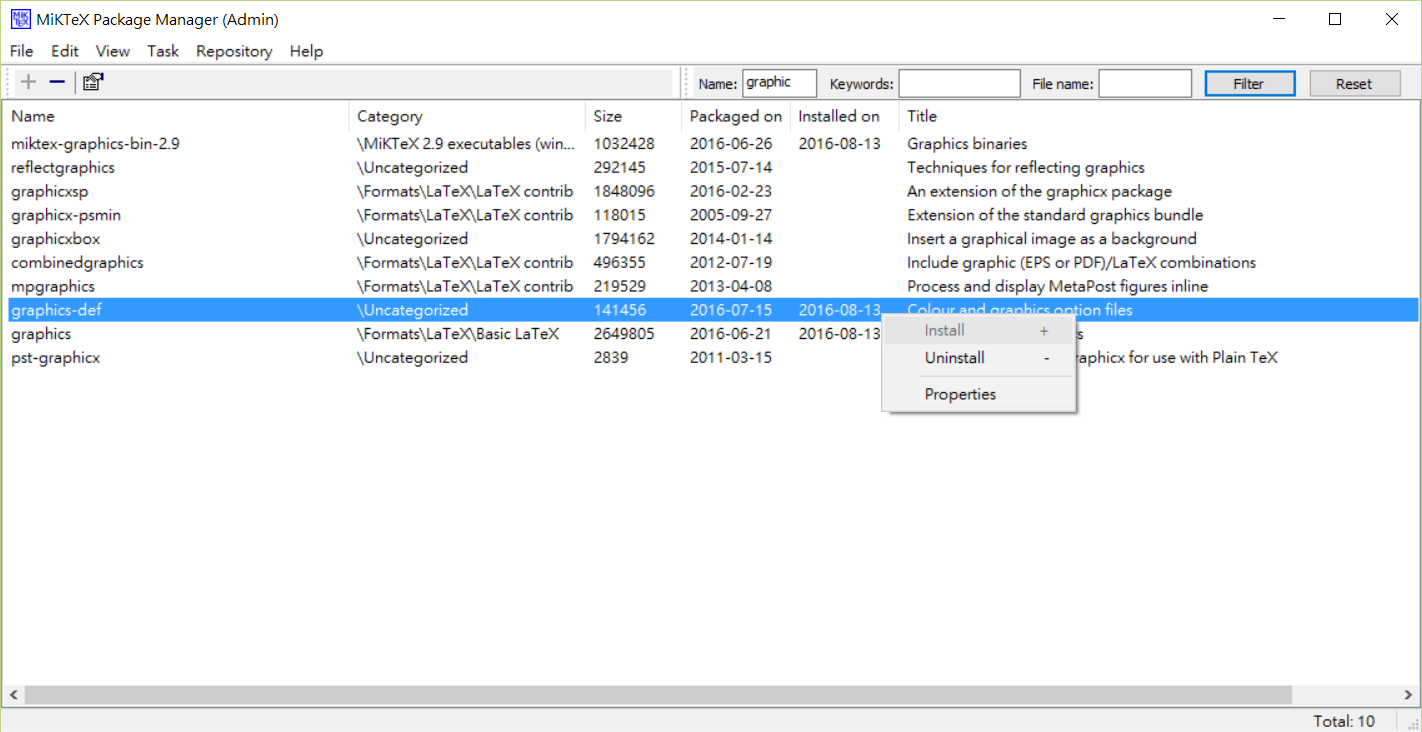The image size is (1422, 732).
Task: Click the packaged date 2005-09-27
Action: [x=731, y=215]
